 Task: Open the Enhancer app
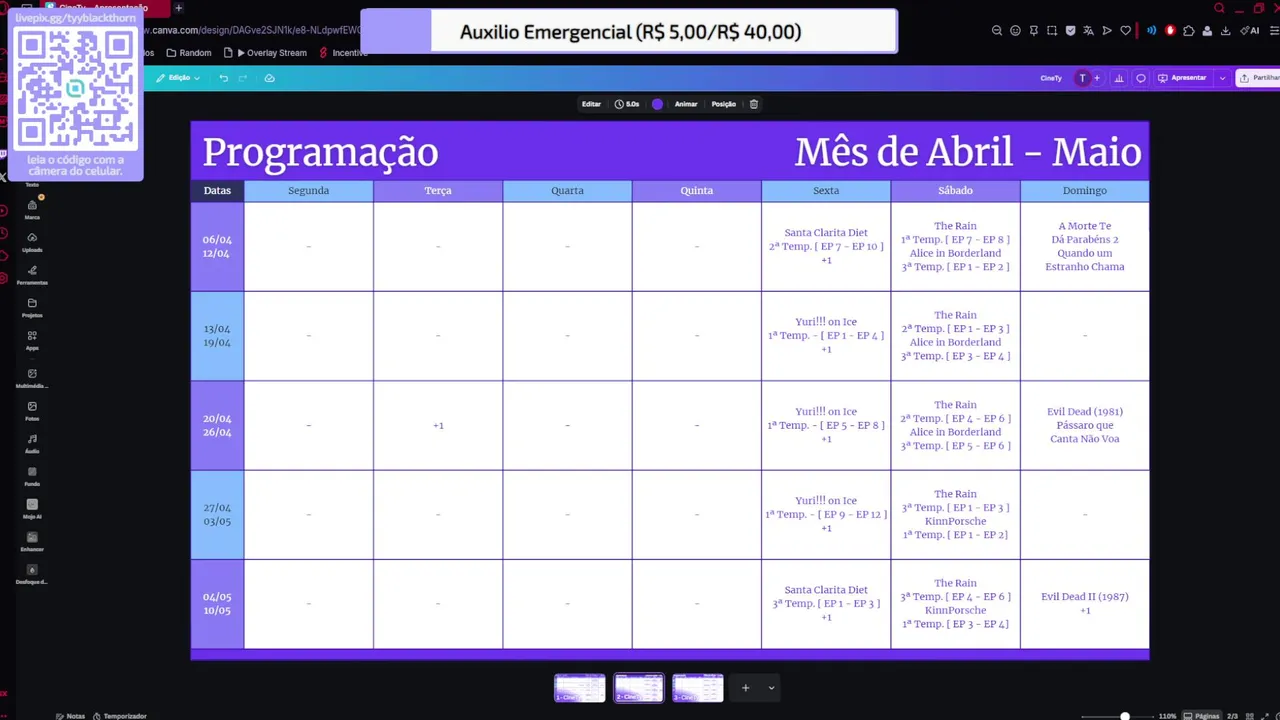tap(32, 541)
